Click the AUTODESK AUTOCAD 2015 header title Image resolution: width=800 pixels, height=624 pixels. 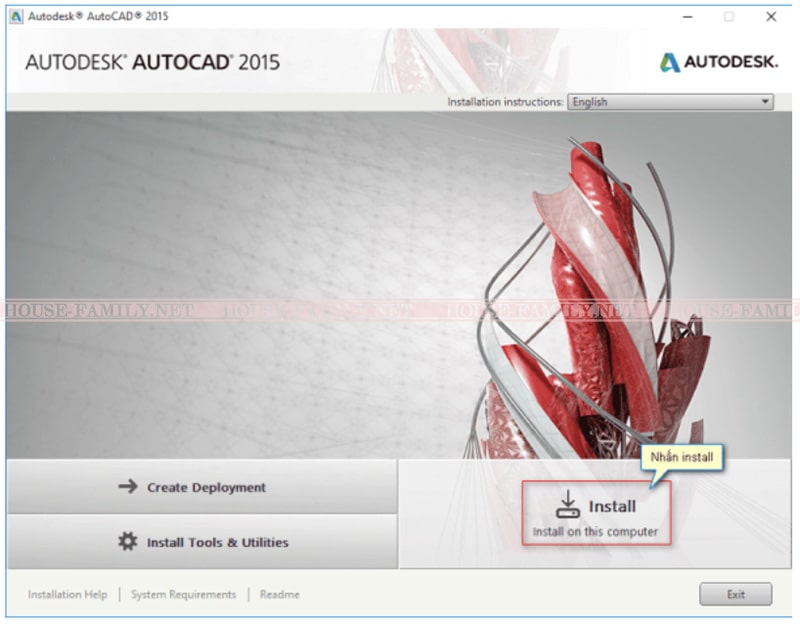[x=153, y=62]
